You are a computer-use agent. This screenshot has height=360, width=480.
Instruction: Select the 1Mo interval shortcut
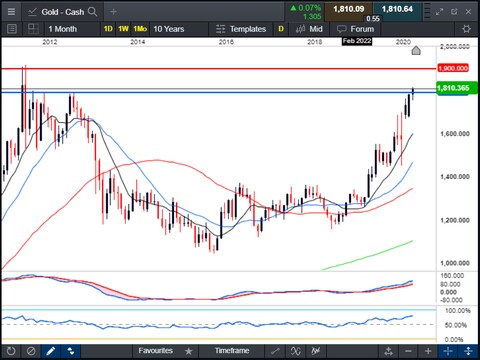tap(140, 29)
